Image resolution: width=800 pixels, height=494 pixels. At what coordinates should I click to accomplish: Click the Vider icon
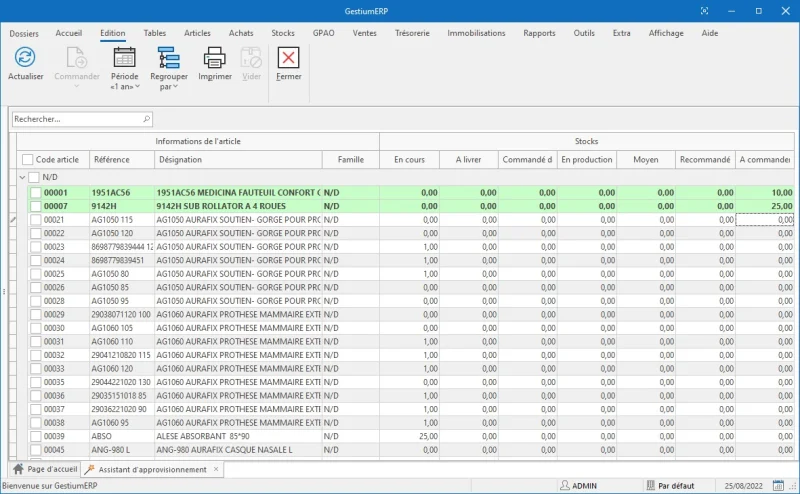point(251,57)
